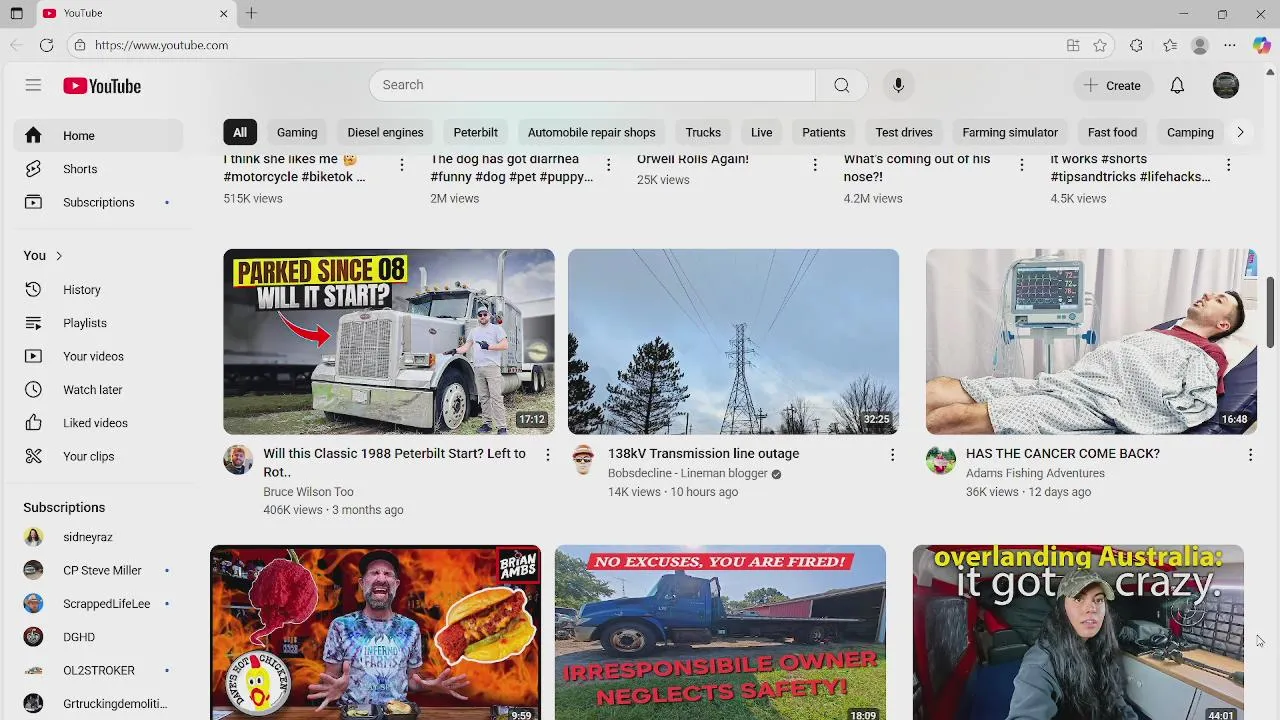Open the No Excuses You Are Fired thumbnail
The height and width of the screenshot is (720, 1280).
(x=720, y=632)
